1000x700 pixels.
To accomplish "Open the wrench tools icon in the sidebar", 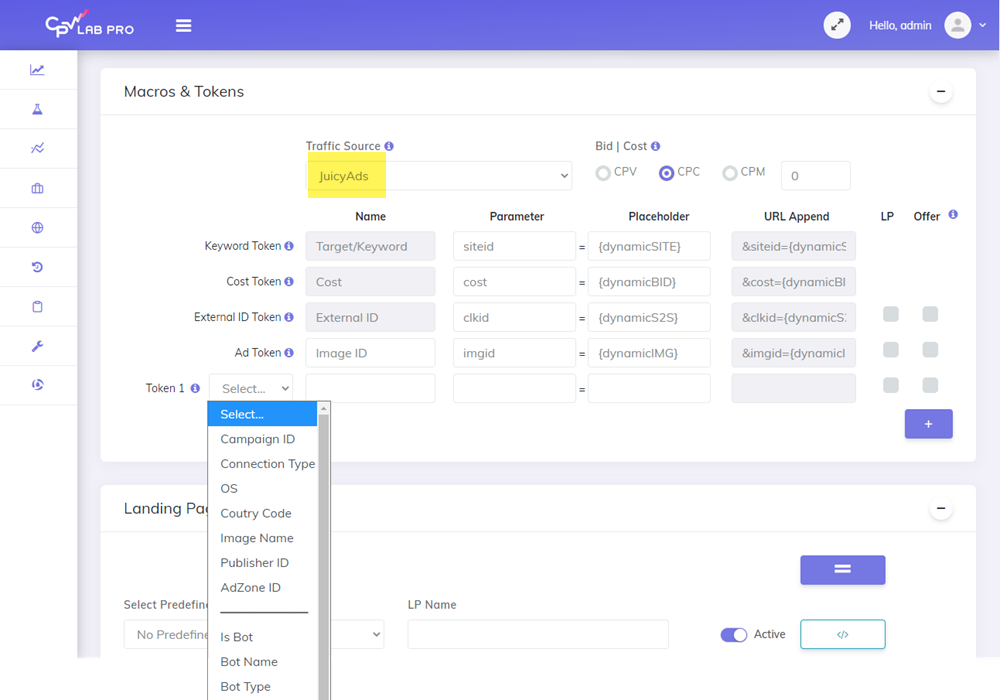I will 37,346.
